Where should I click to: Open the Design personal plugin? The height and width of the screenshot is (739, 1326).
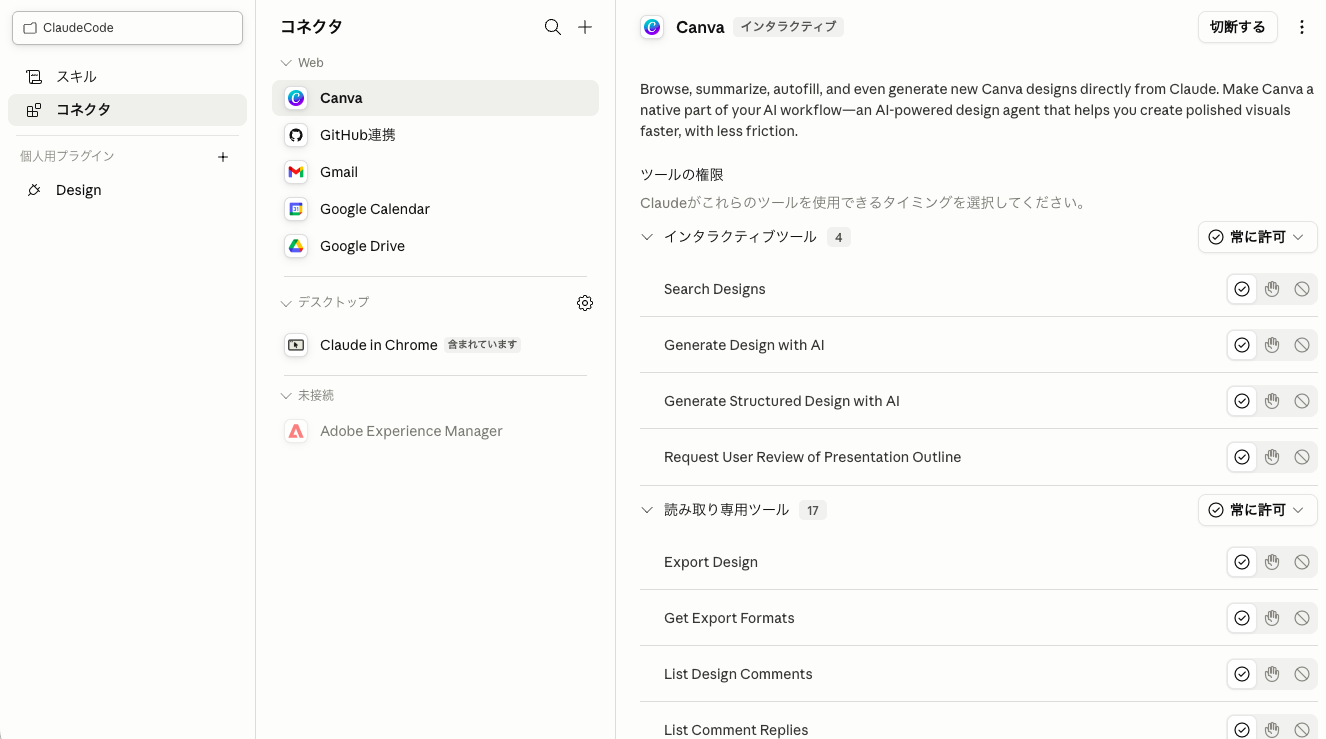point(127,190)
